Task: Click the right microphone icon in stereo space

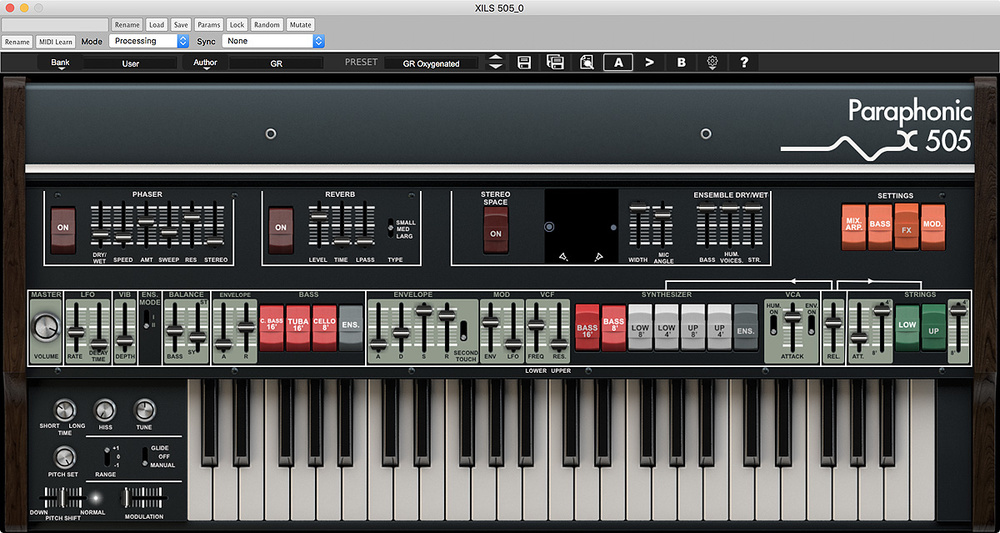Action: (x=598, y=257)
